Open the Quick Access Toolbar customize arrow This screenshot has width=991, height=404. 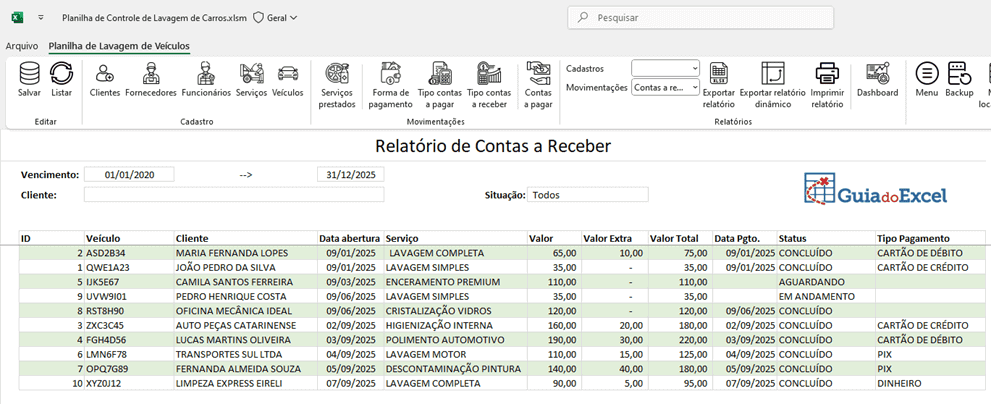(40, 18)
